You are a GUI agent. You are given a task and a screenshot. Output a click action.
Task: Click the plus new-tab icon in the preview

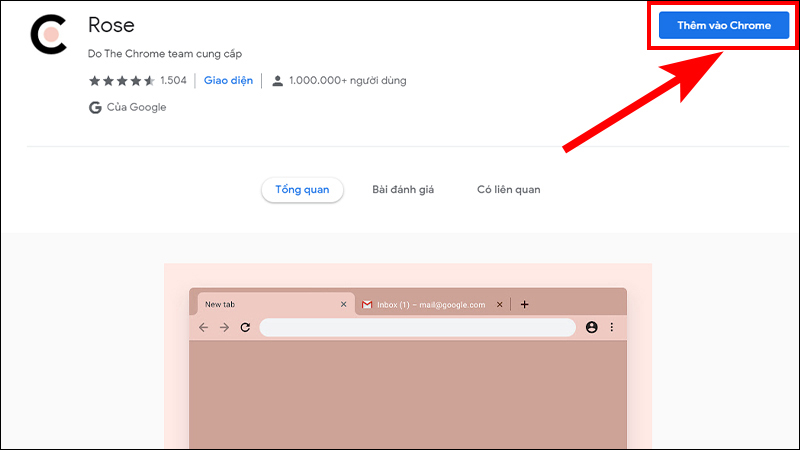(x=524, y=304)
